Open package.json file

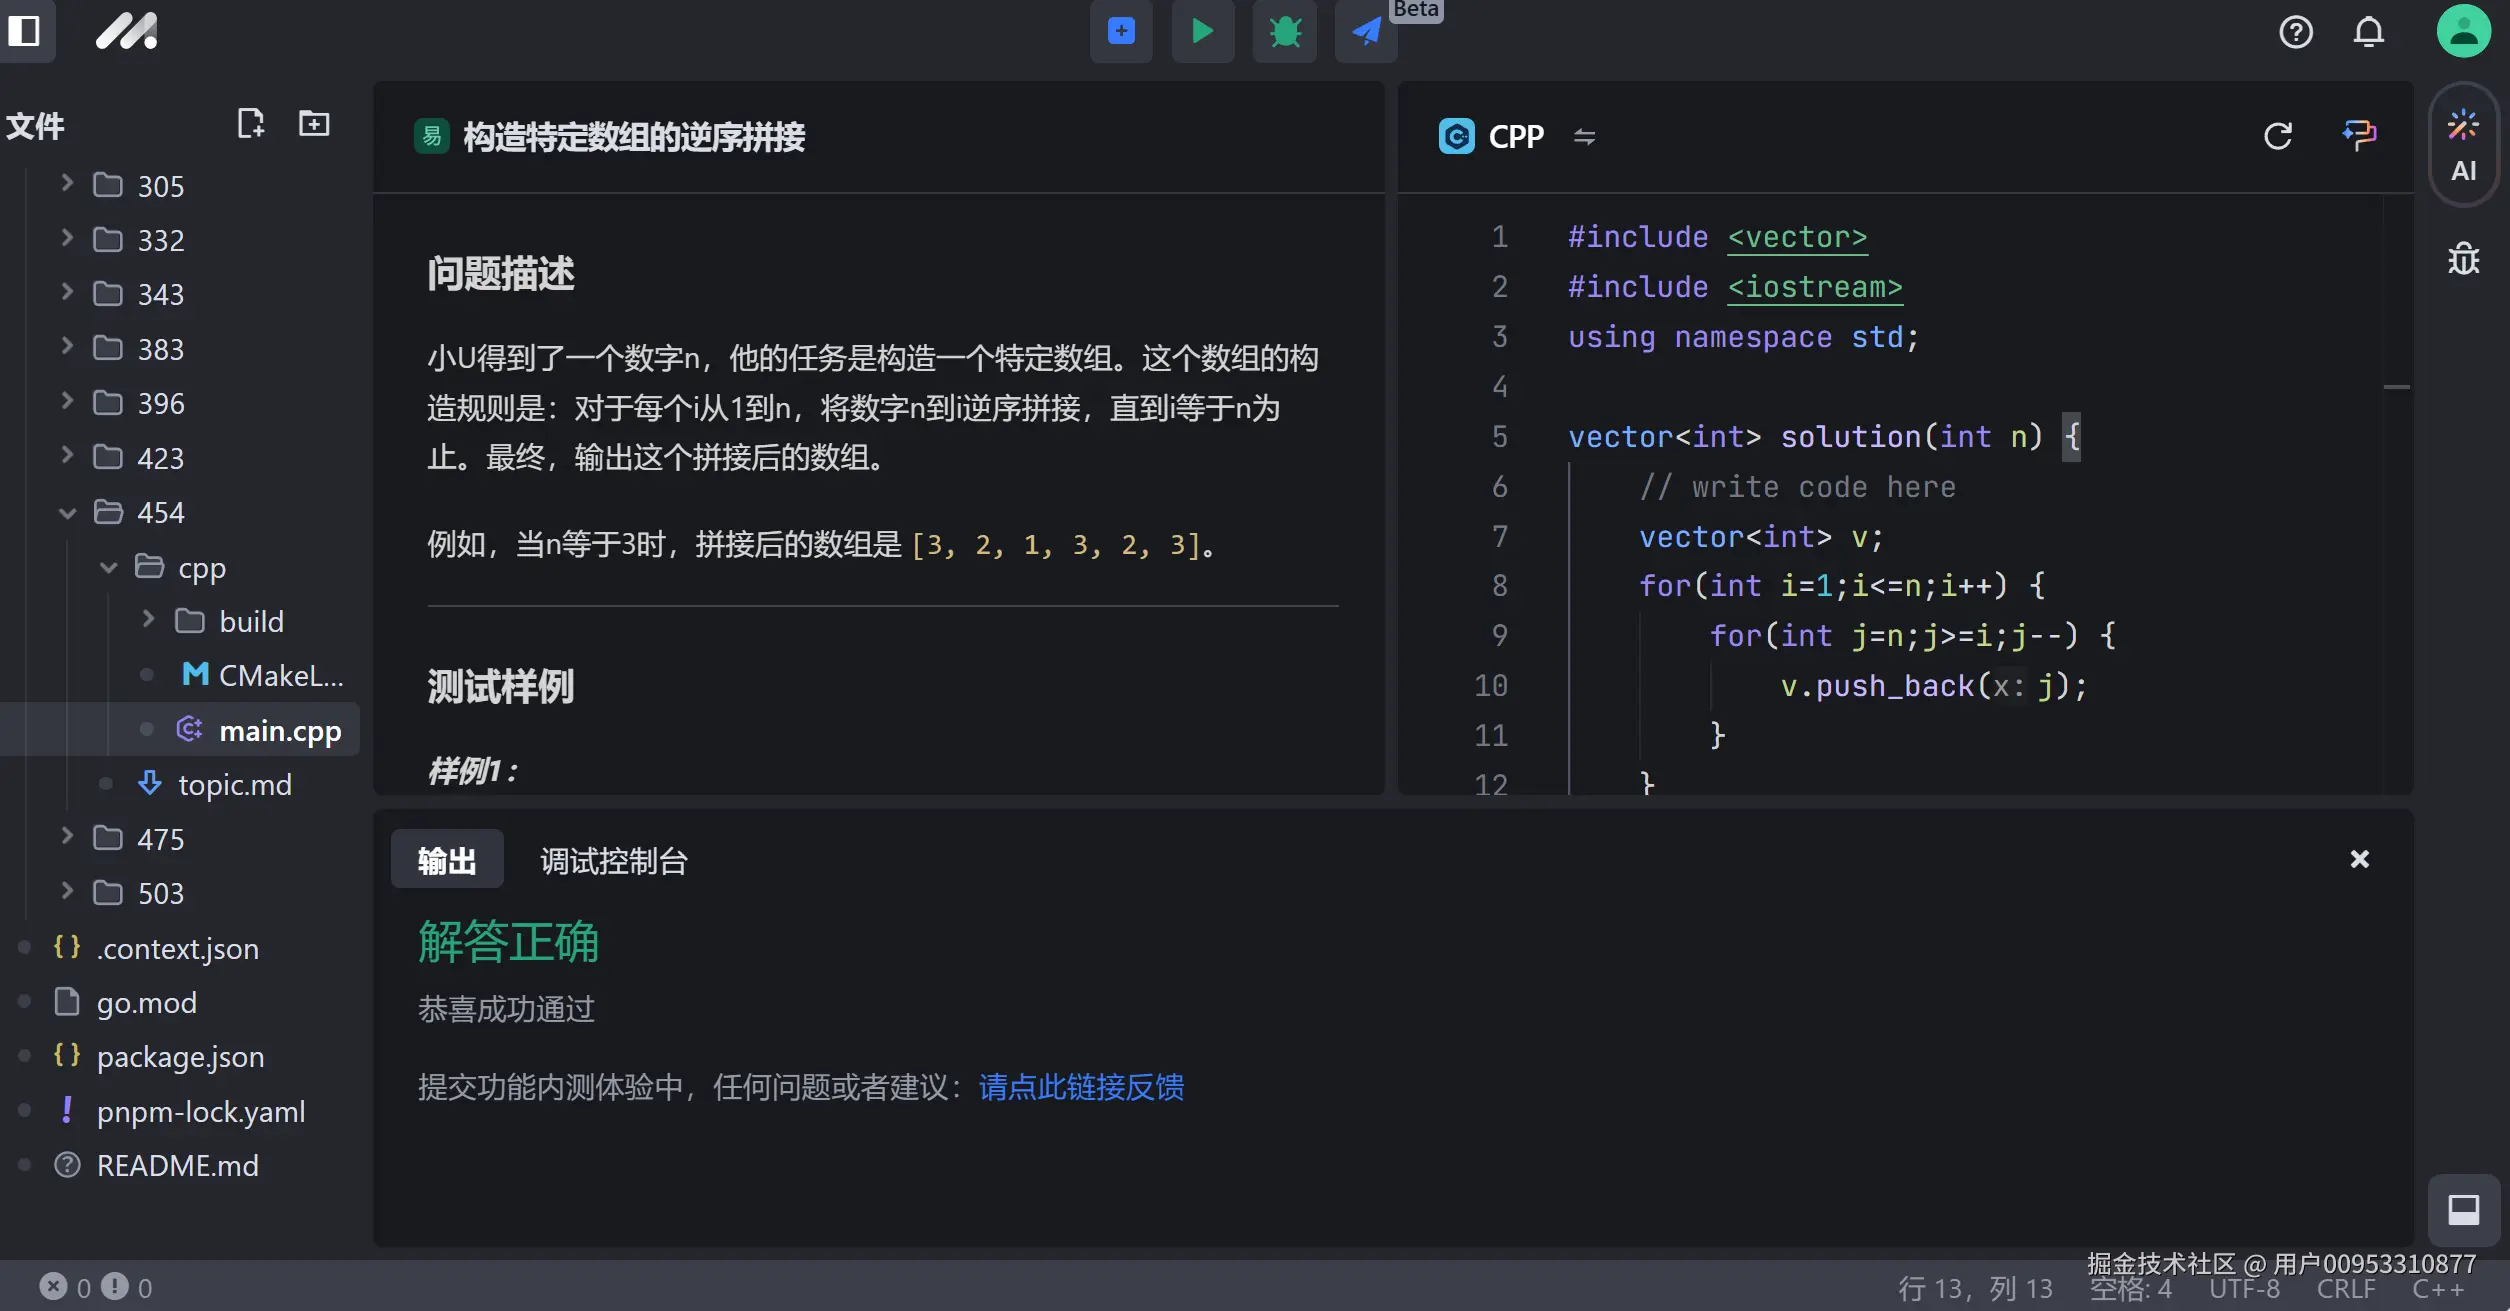[158, 1056]
